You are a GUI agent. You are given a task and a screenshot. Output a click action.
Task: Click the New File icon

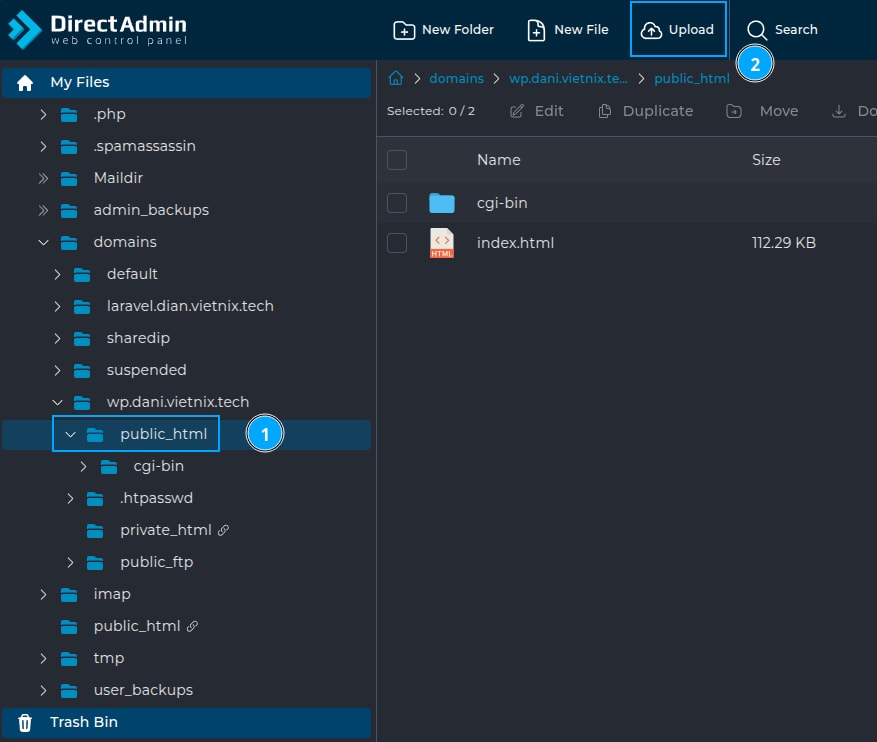click(x=537, y=30)
